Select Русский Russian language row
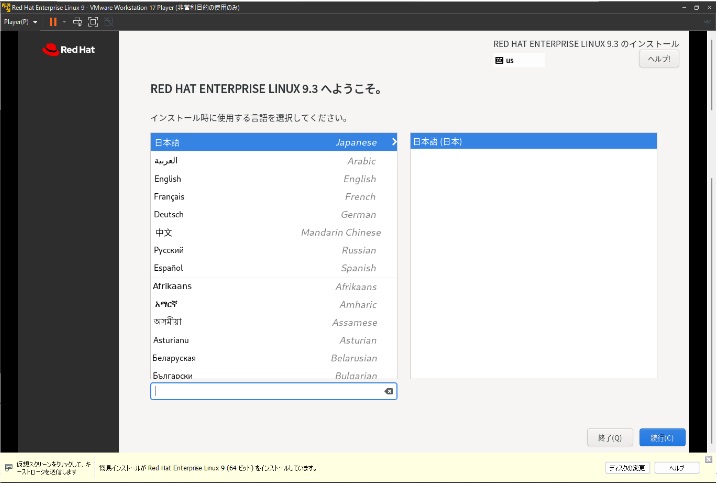 click(x=273, y=250)
